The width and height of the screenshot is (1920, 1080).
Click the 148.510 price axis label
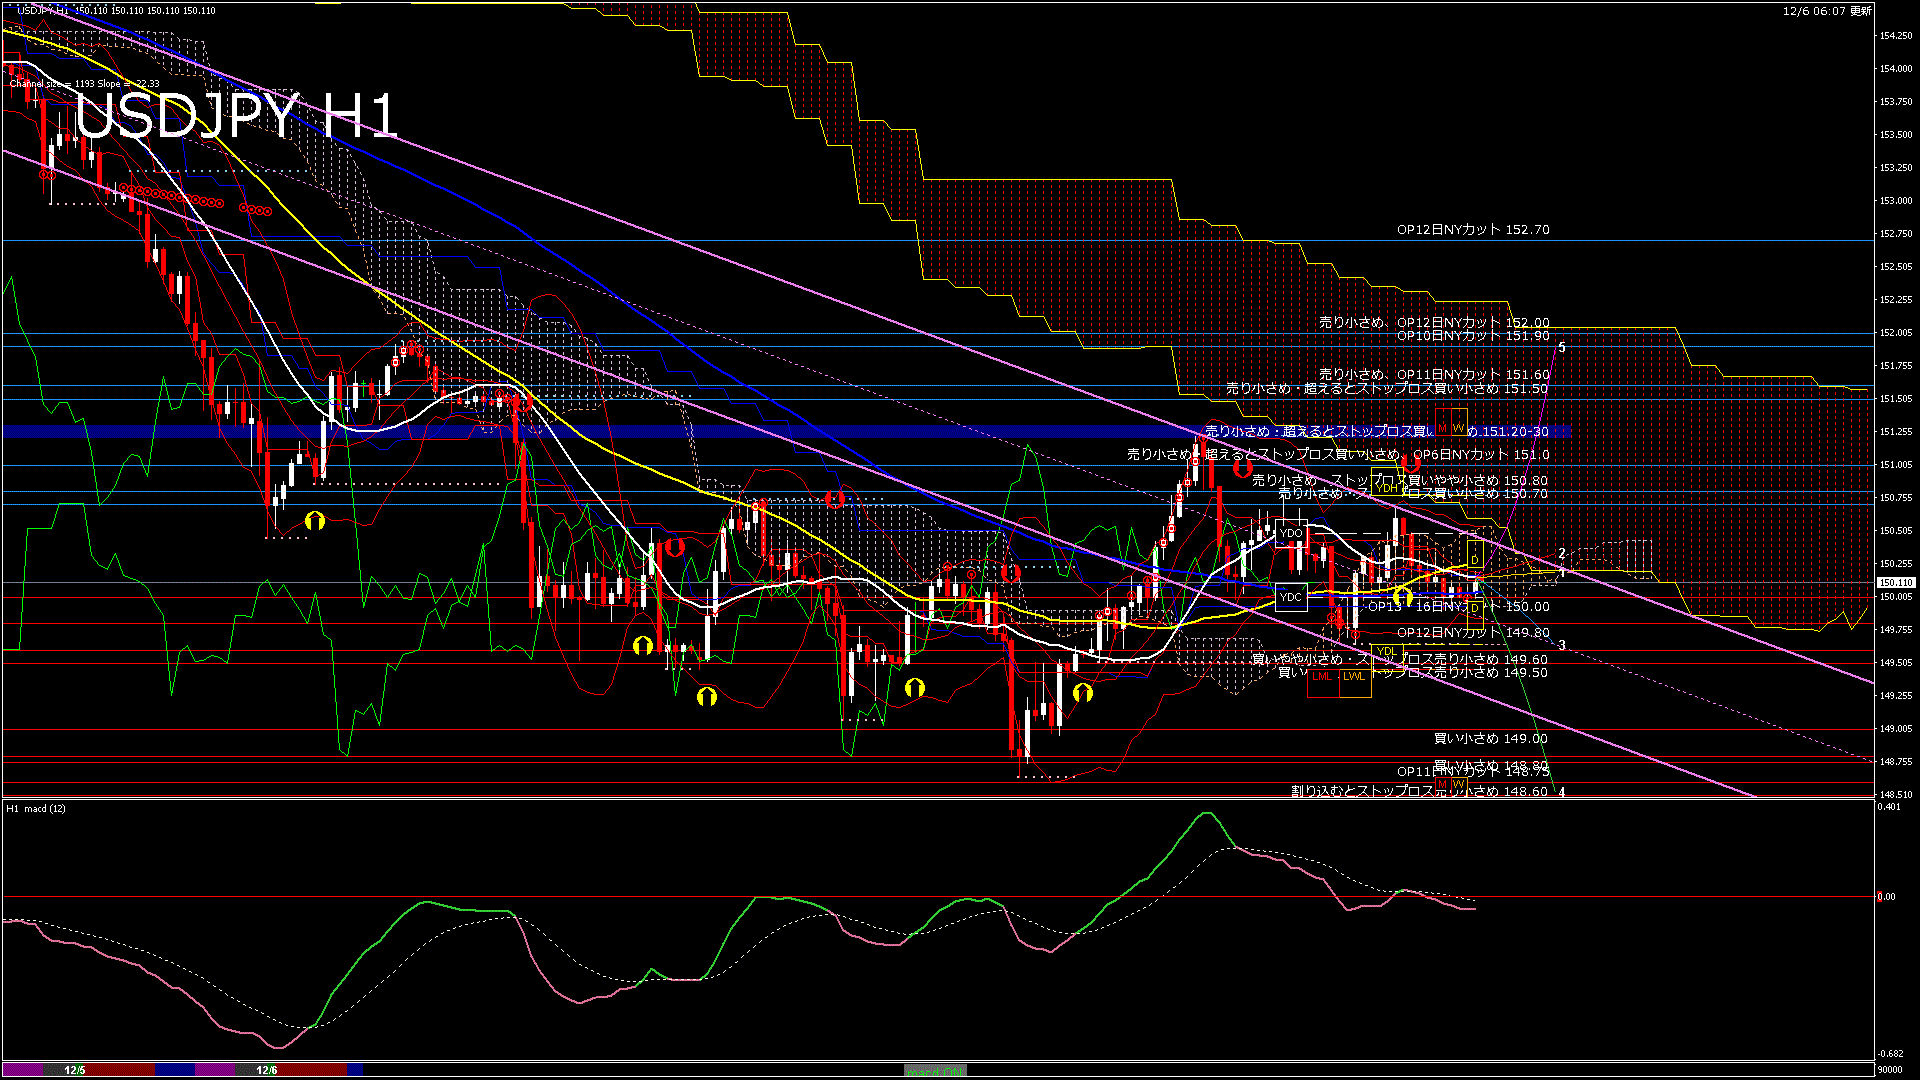coord(1896,795)
